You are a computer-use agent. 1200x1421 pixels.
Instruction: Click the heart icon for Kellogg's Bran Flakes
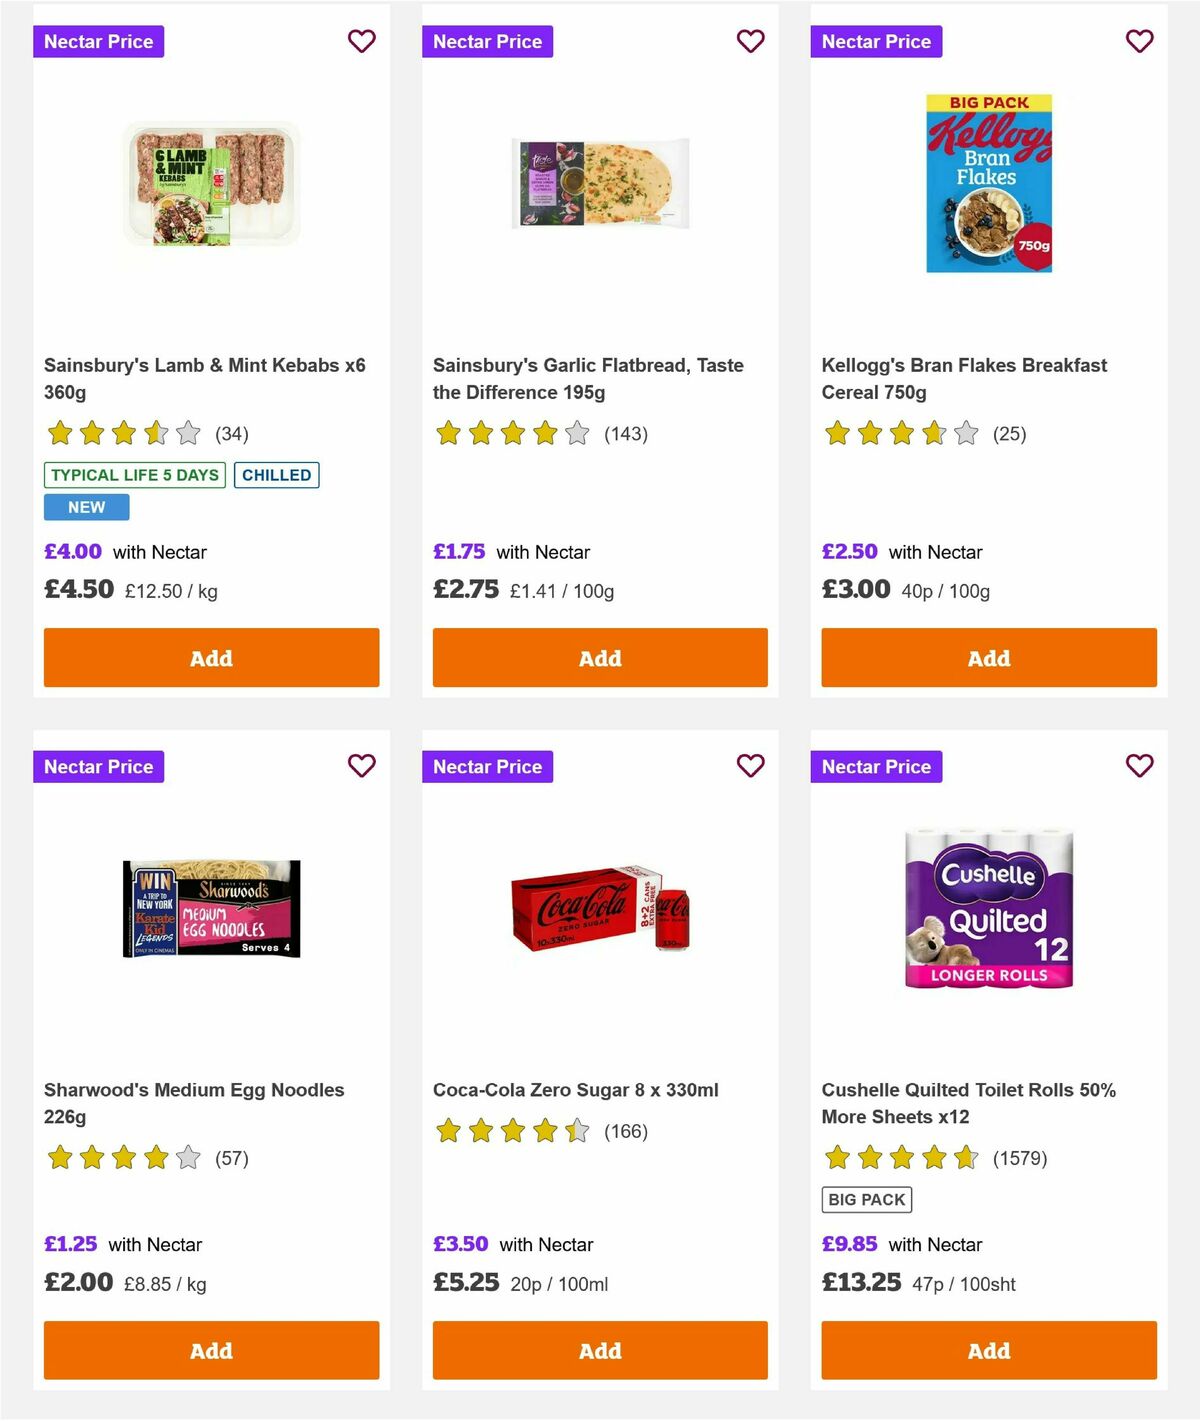1139,41
